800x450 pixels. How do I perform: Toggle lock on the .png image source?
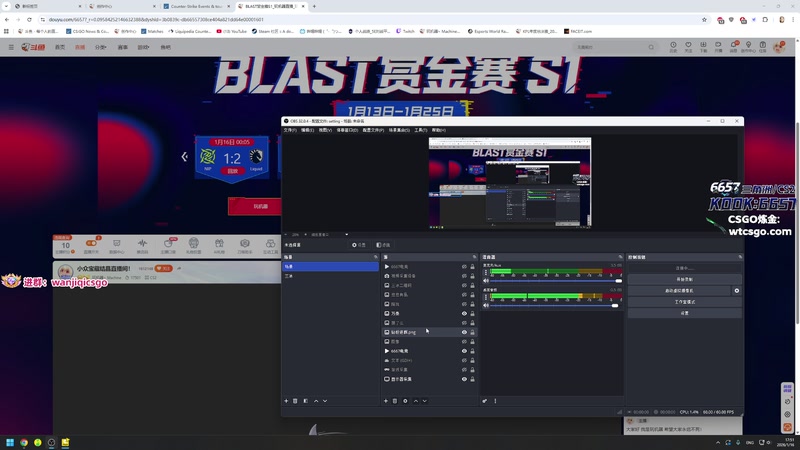click(x=472, y=332)
